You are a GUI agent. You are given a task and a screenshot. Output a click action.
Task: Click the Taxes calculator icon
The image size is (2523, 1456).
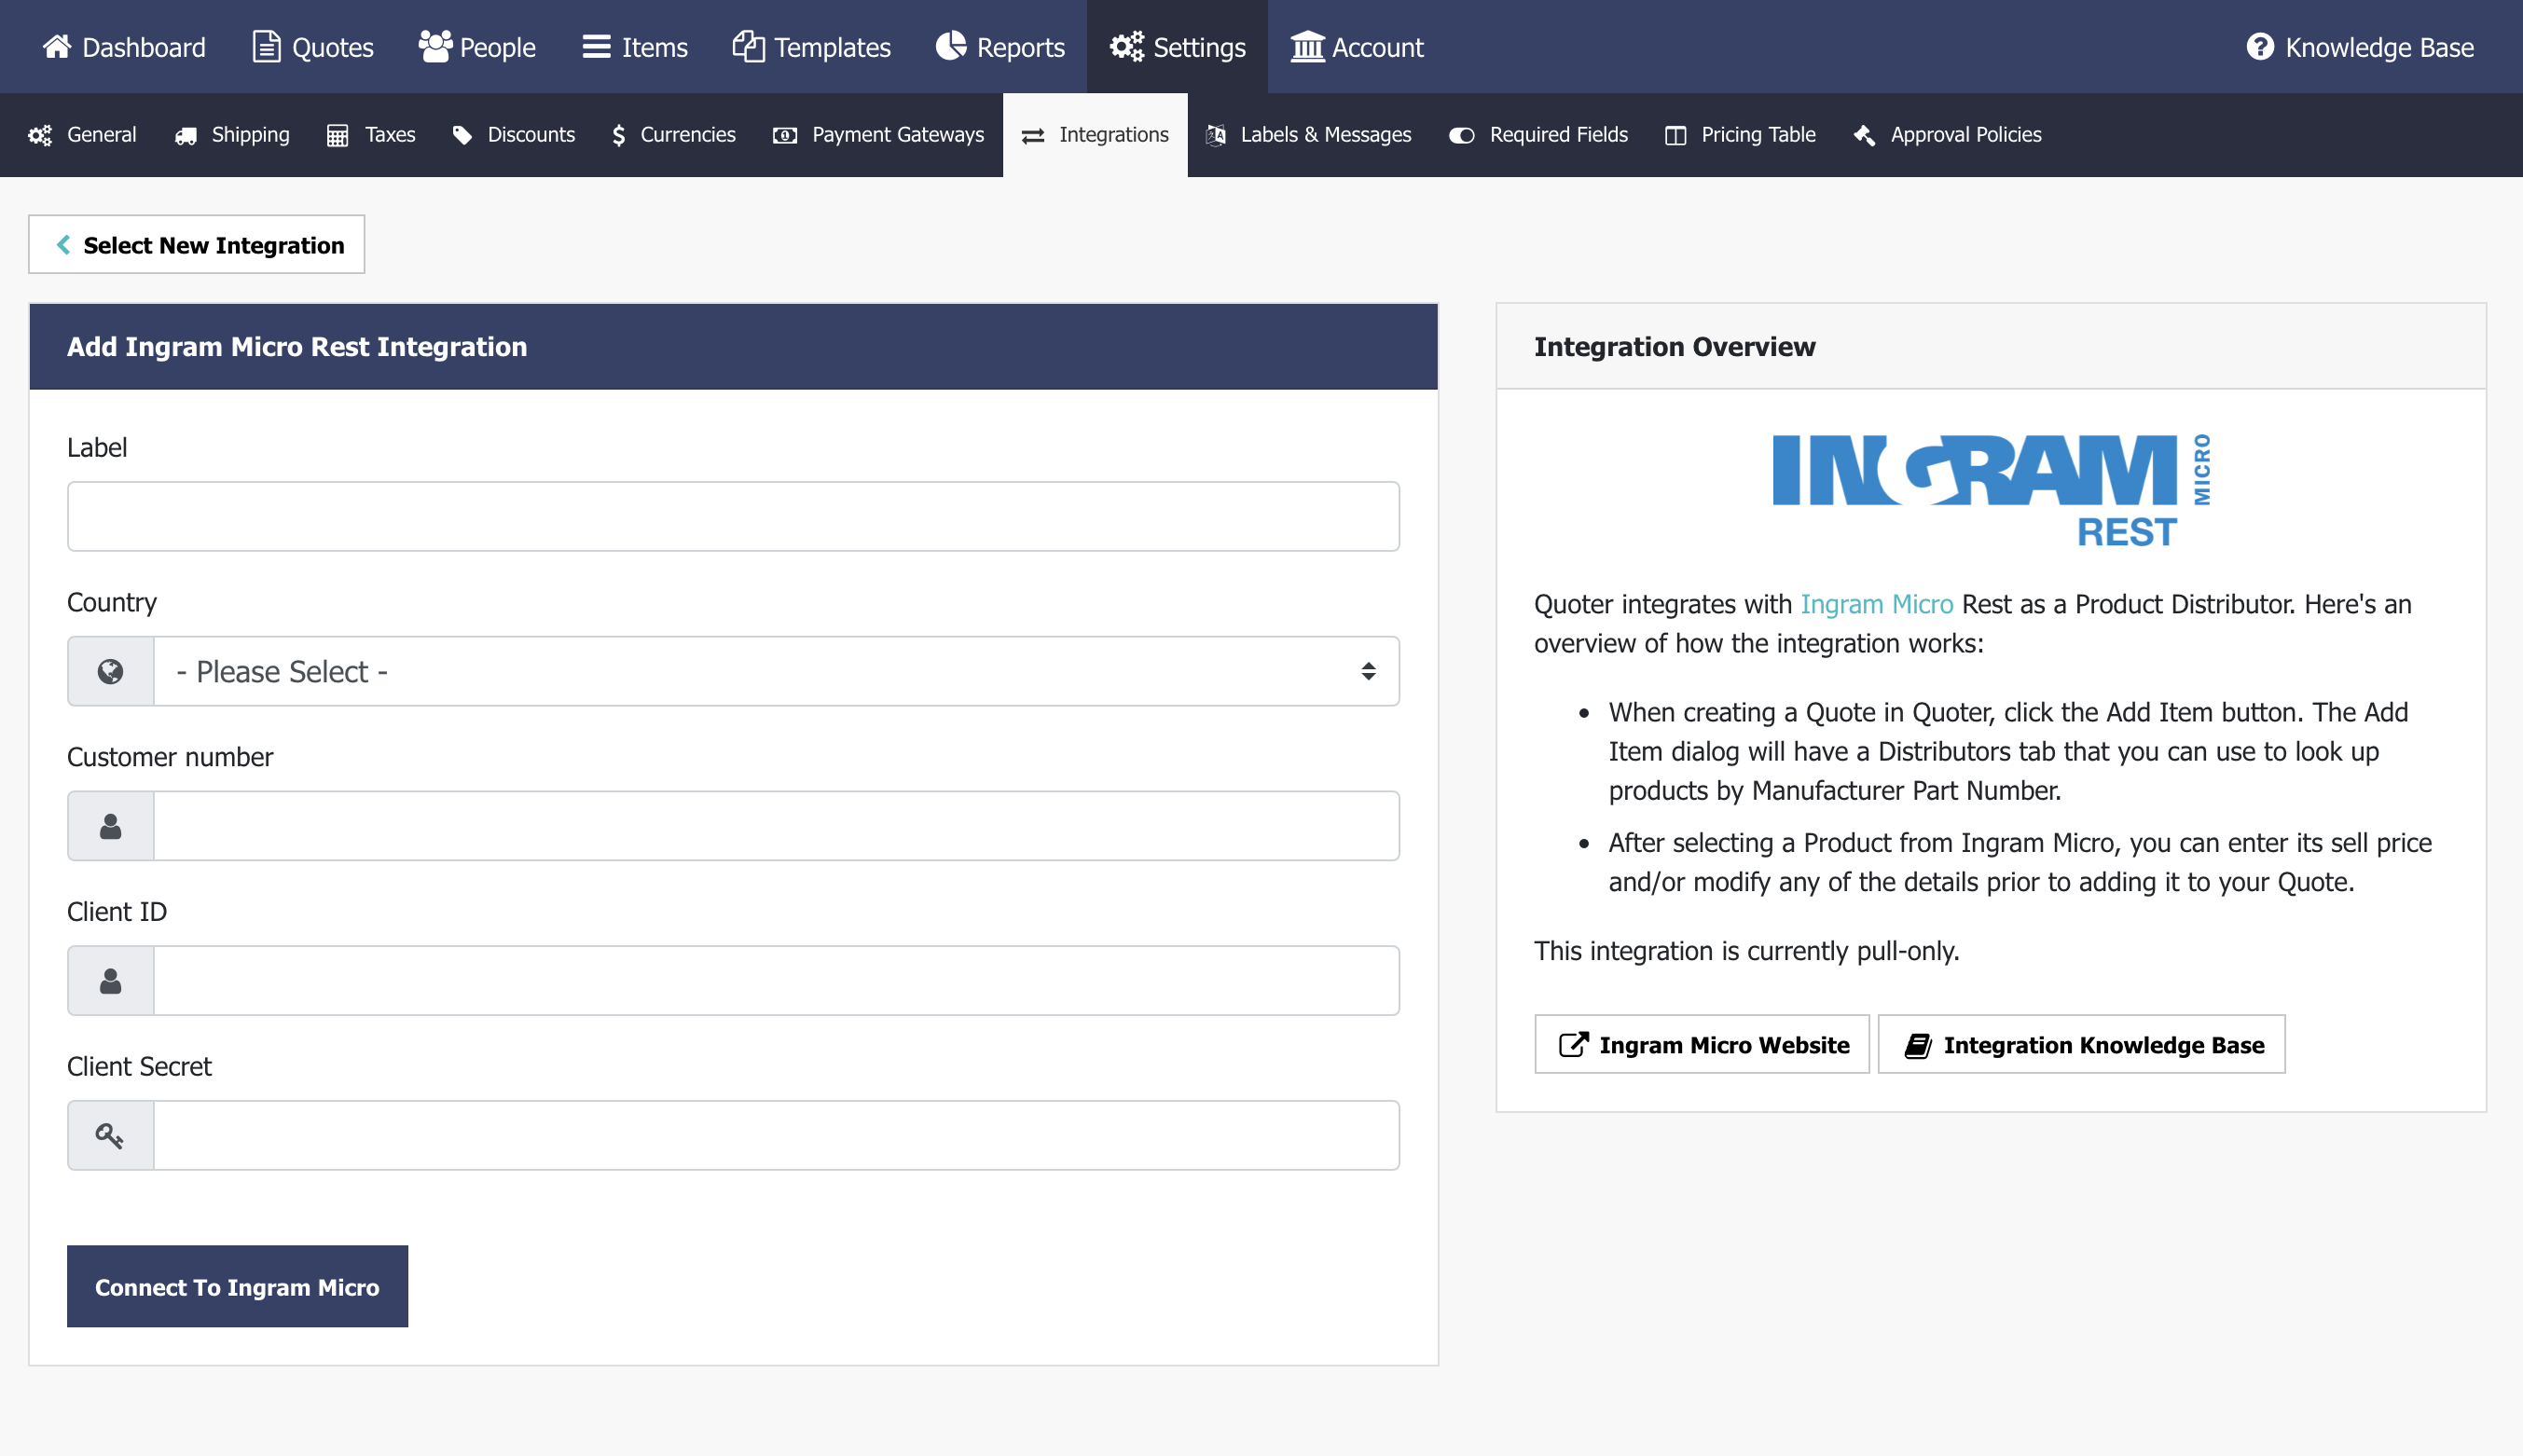(x=338, y=135)
